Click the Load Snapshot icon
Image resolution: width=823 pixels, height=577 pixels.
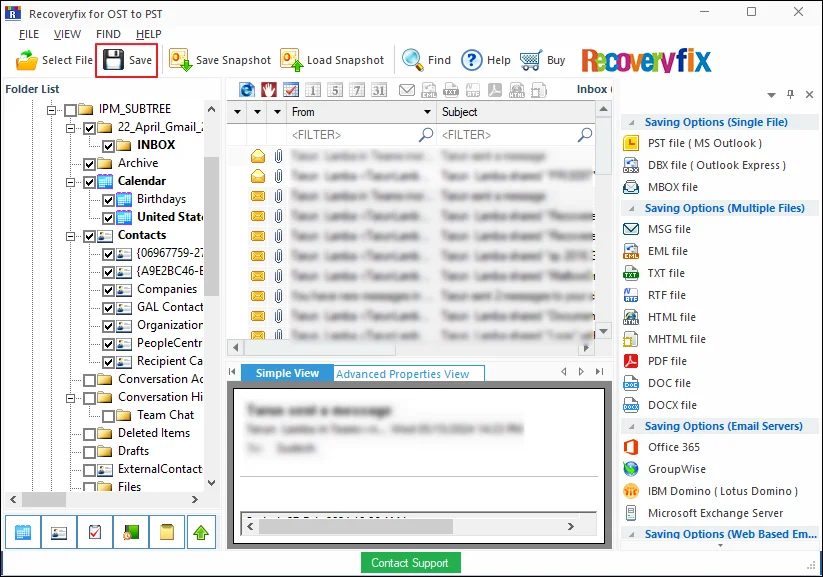[x=291, y=60]
